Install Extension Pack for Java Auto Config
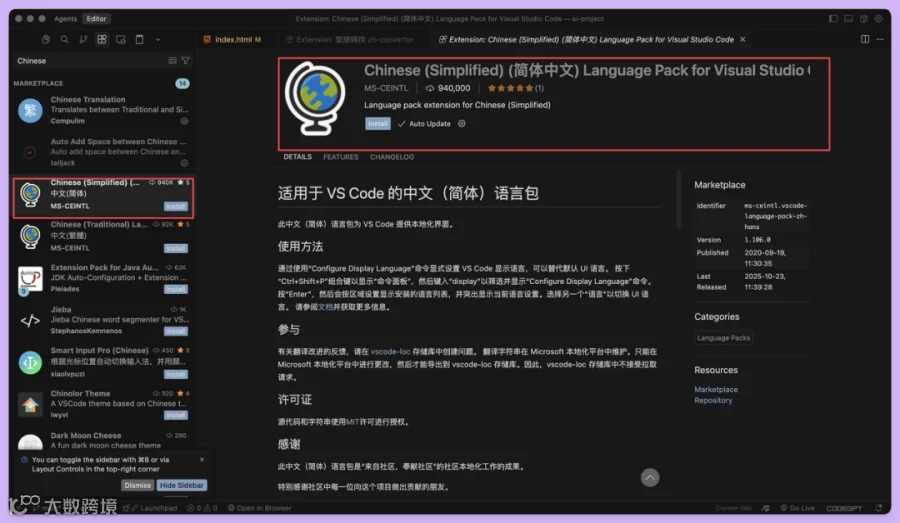This screenshot has width=900, height=523. point(176,289)
